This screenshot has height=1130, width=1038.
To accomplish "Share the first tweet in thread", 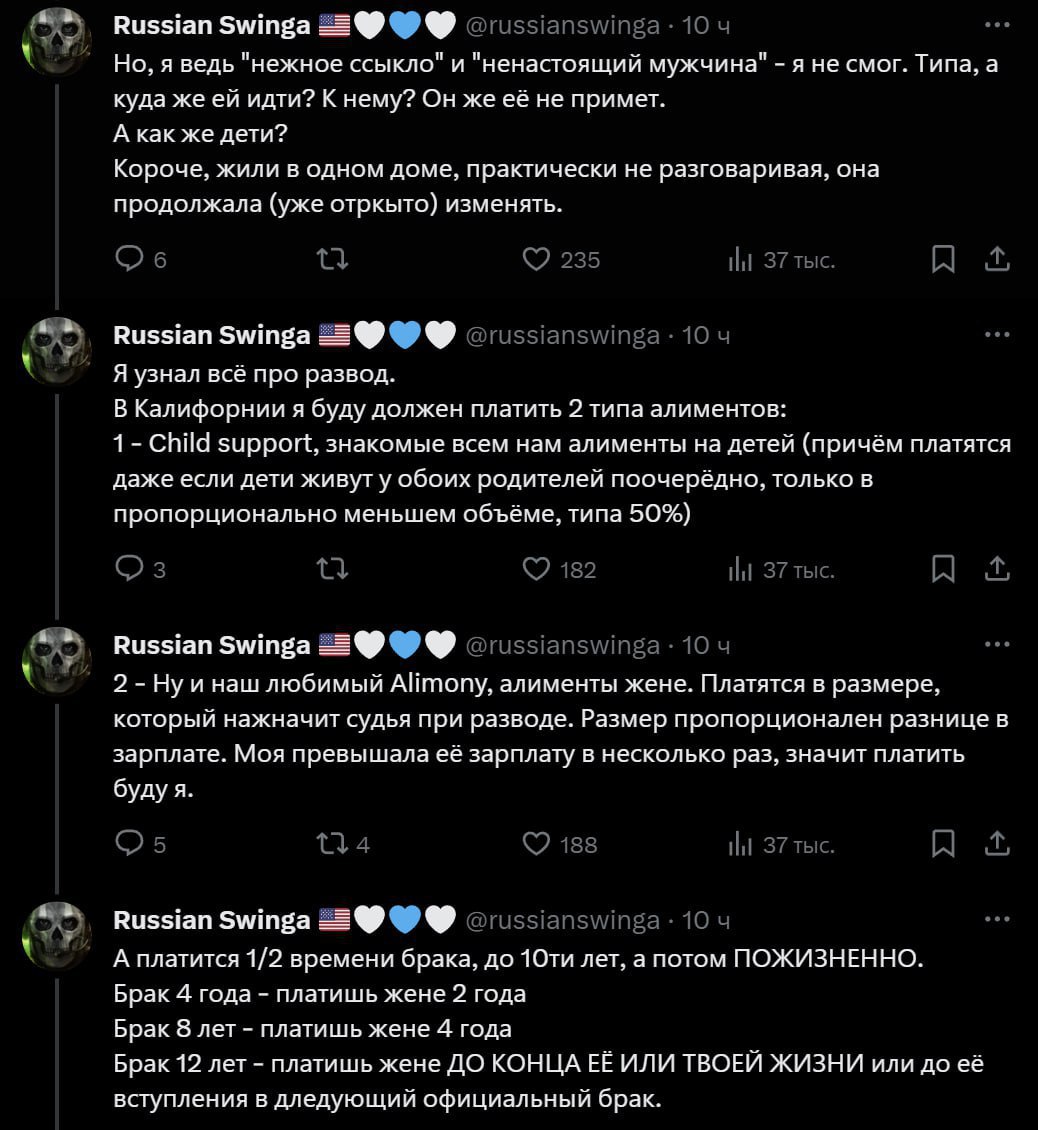I will 997,260.
